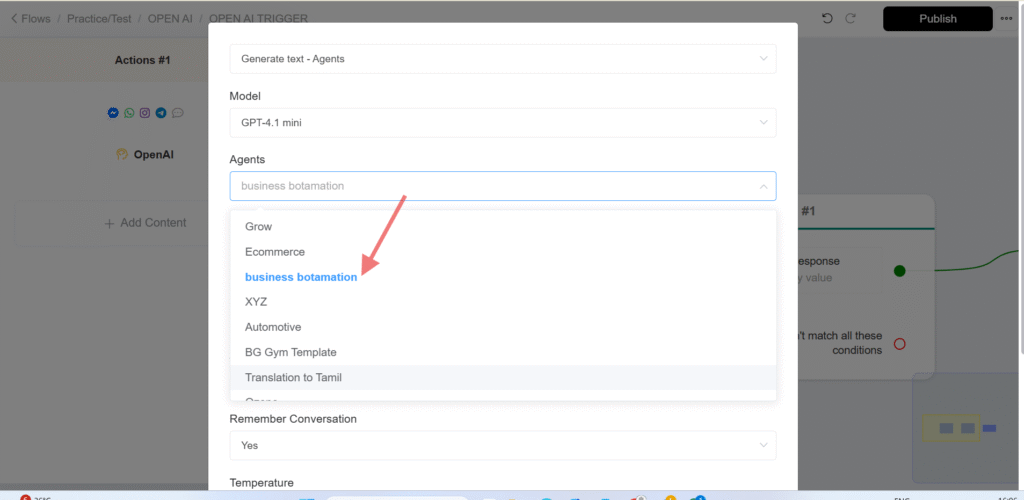Open the Remember Conversation dropdown
The image size is (1024, 500).
pyautogui.click(x=503, y=445)
